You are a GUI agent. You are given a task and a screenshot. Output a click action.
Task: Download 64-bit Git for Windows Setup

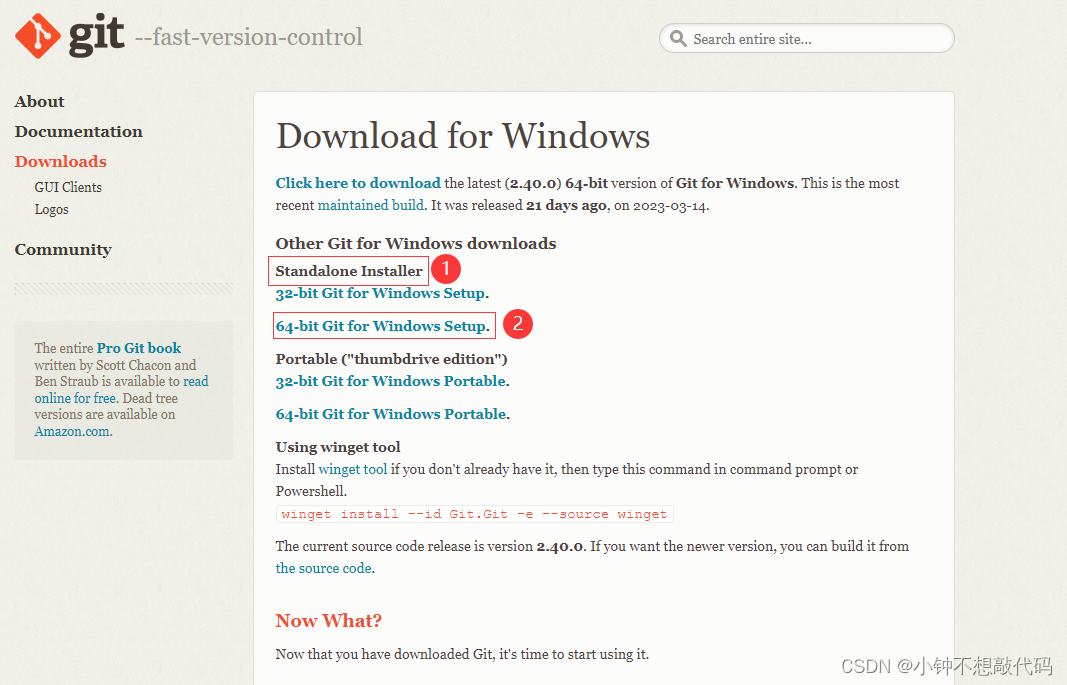[x=380, y=326]
